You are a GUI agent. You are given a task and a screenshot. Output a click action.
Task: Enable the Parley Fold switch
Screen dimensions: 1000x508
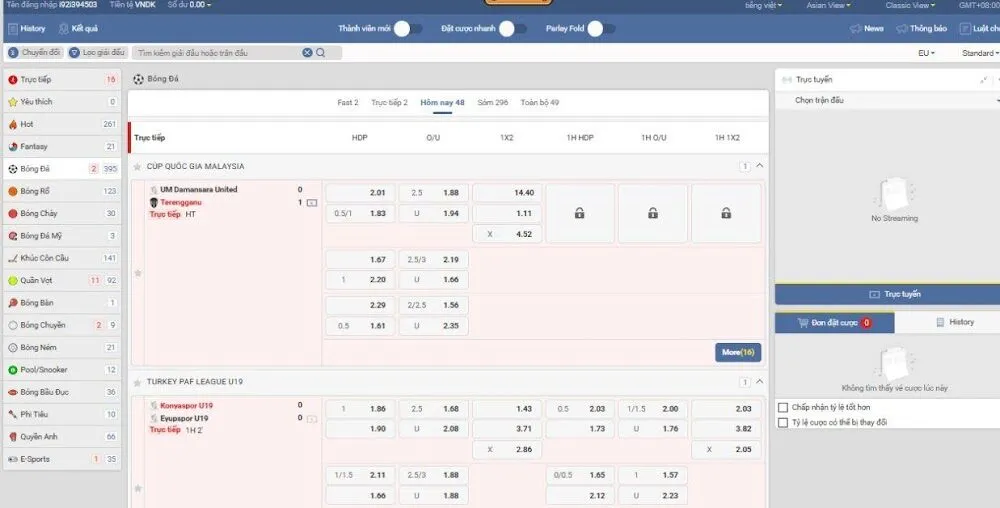pos(600,29)
